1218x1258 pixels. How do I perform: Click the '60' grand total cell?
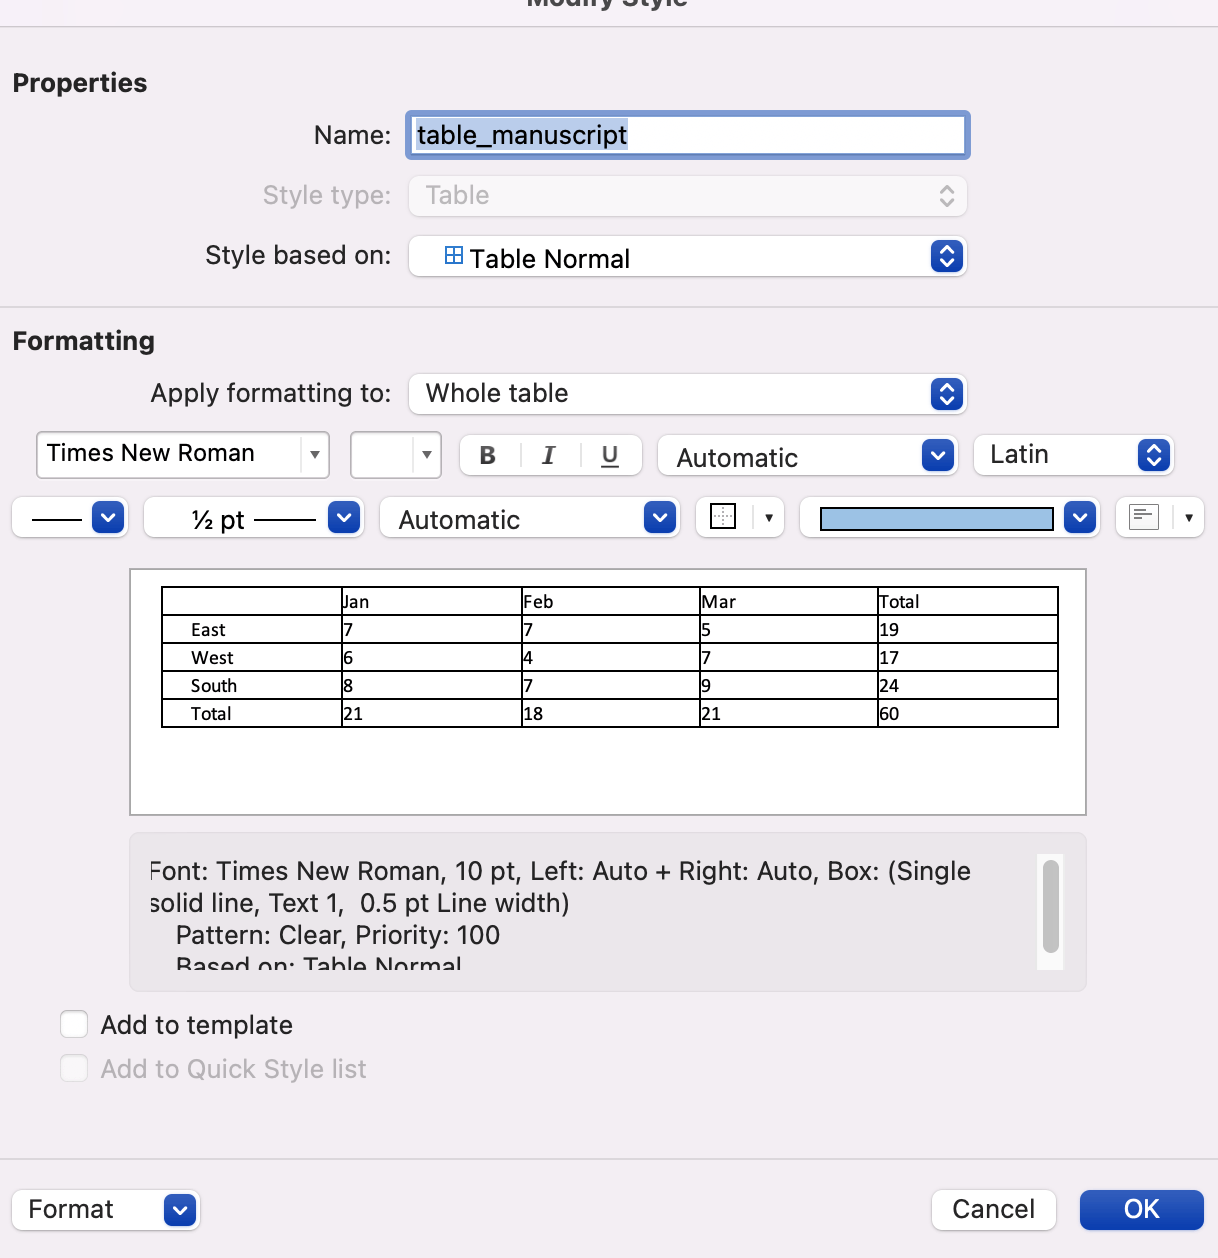889,714
